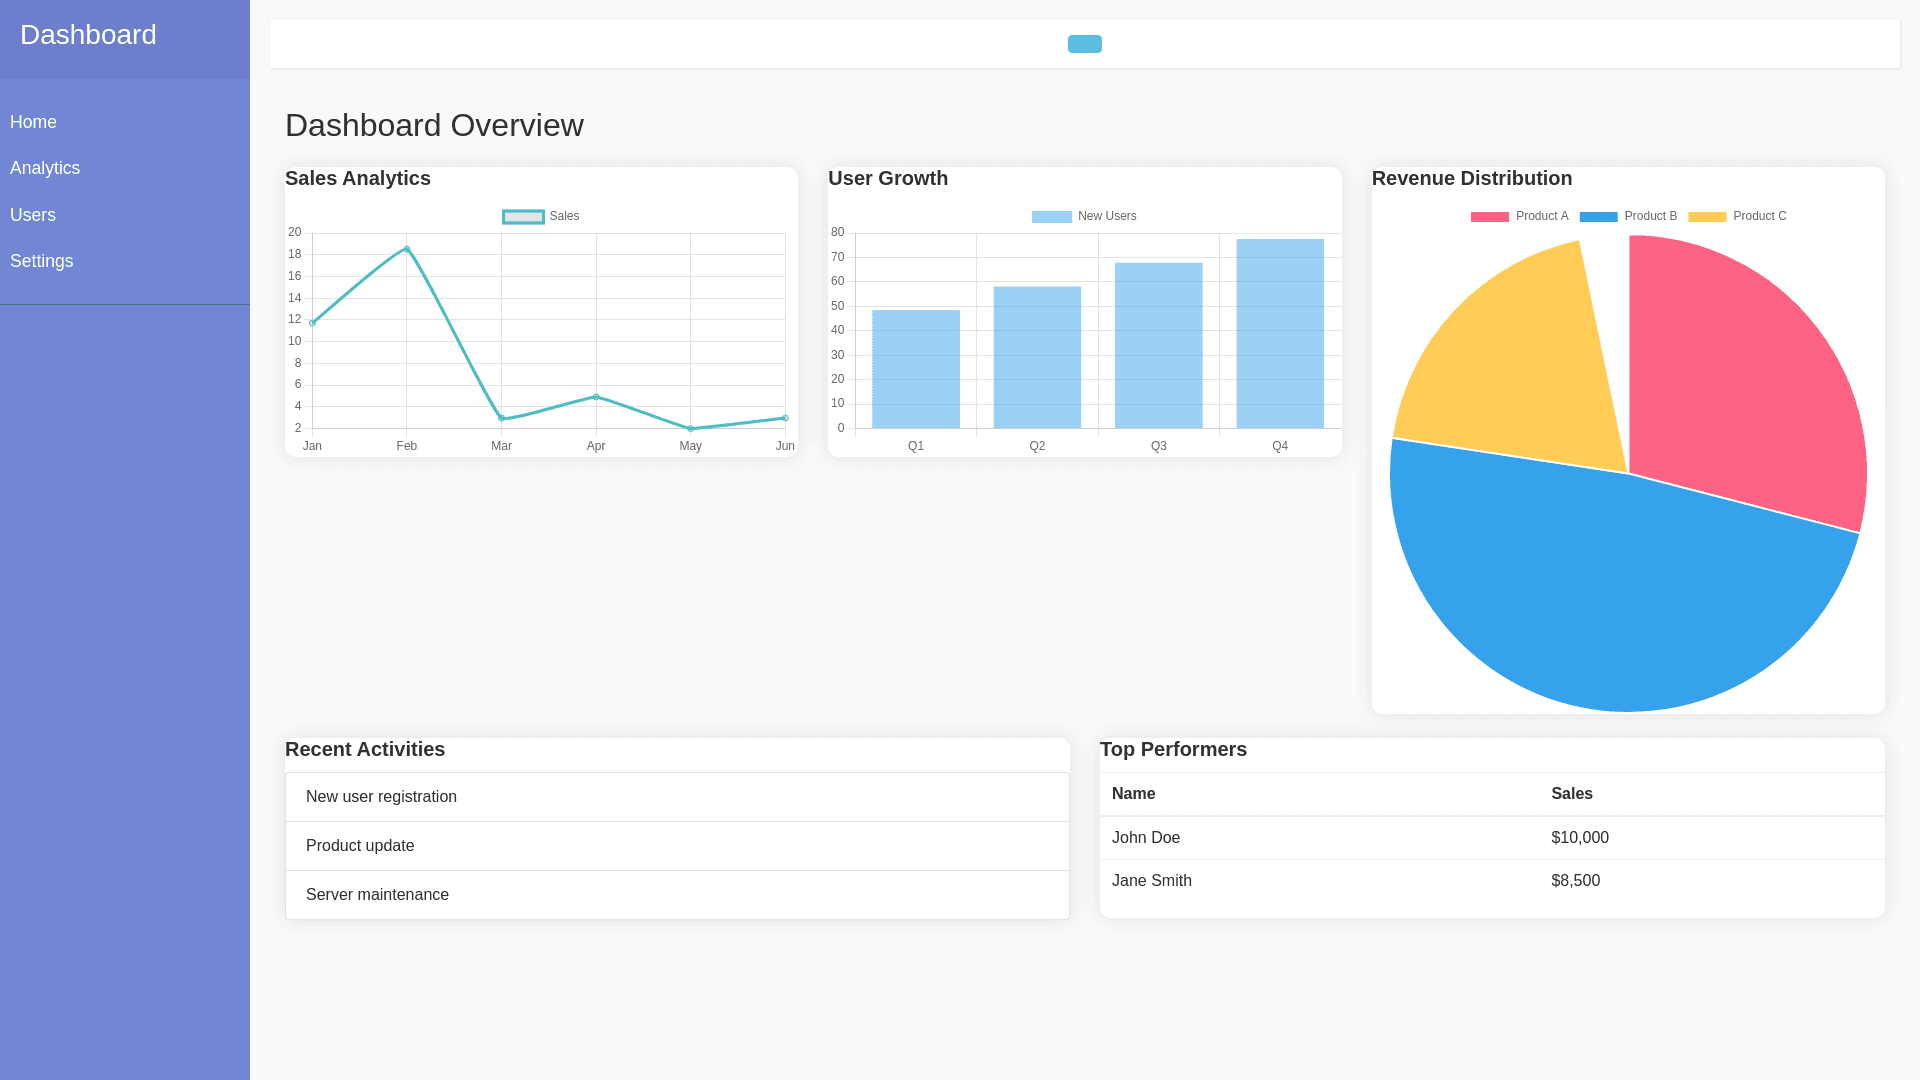Hide Product B in pie legend
This screenshot has height=1080, width=1920.
tap(1598, 217)
